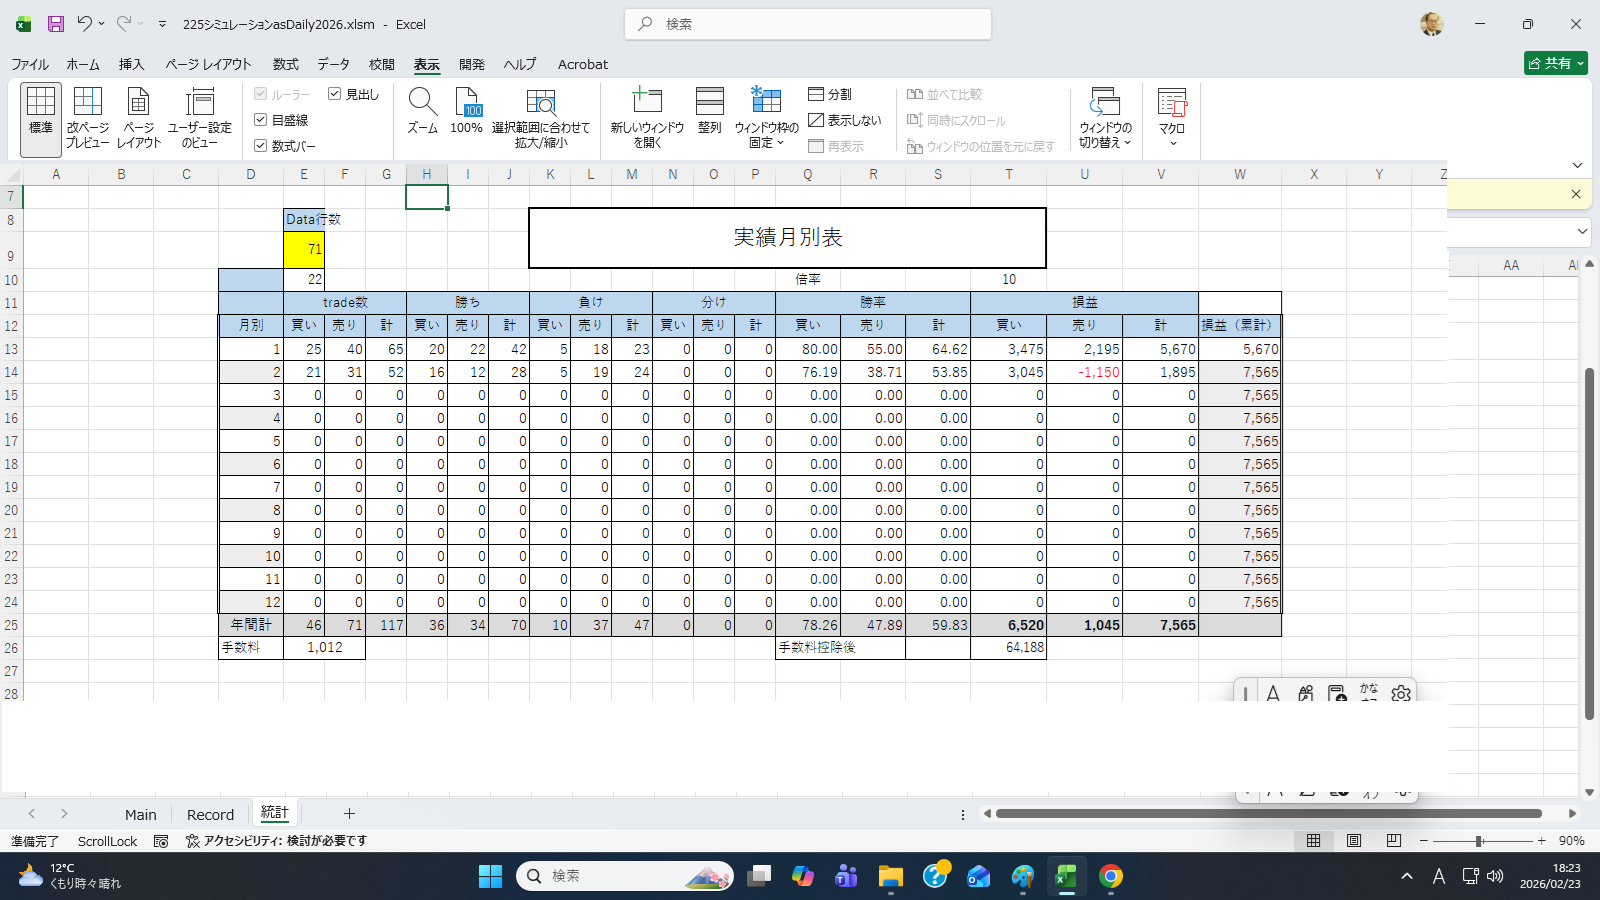The width and height of the screenshot is (1600, 900).
Task: Open the データ ribbon tab
Action: point(333,64)
